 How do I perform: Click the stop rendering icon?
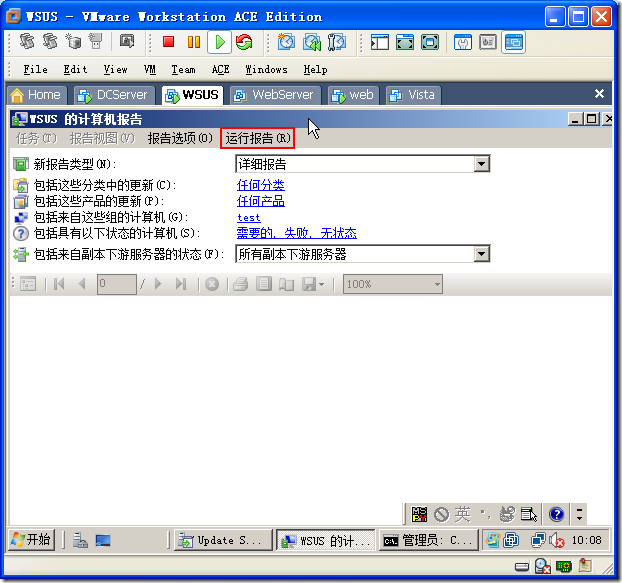(x=212, y=284)
